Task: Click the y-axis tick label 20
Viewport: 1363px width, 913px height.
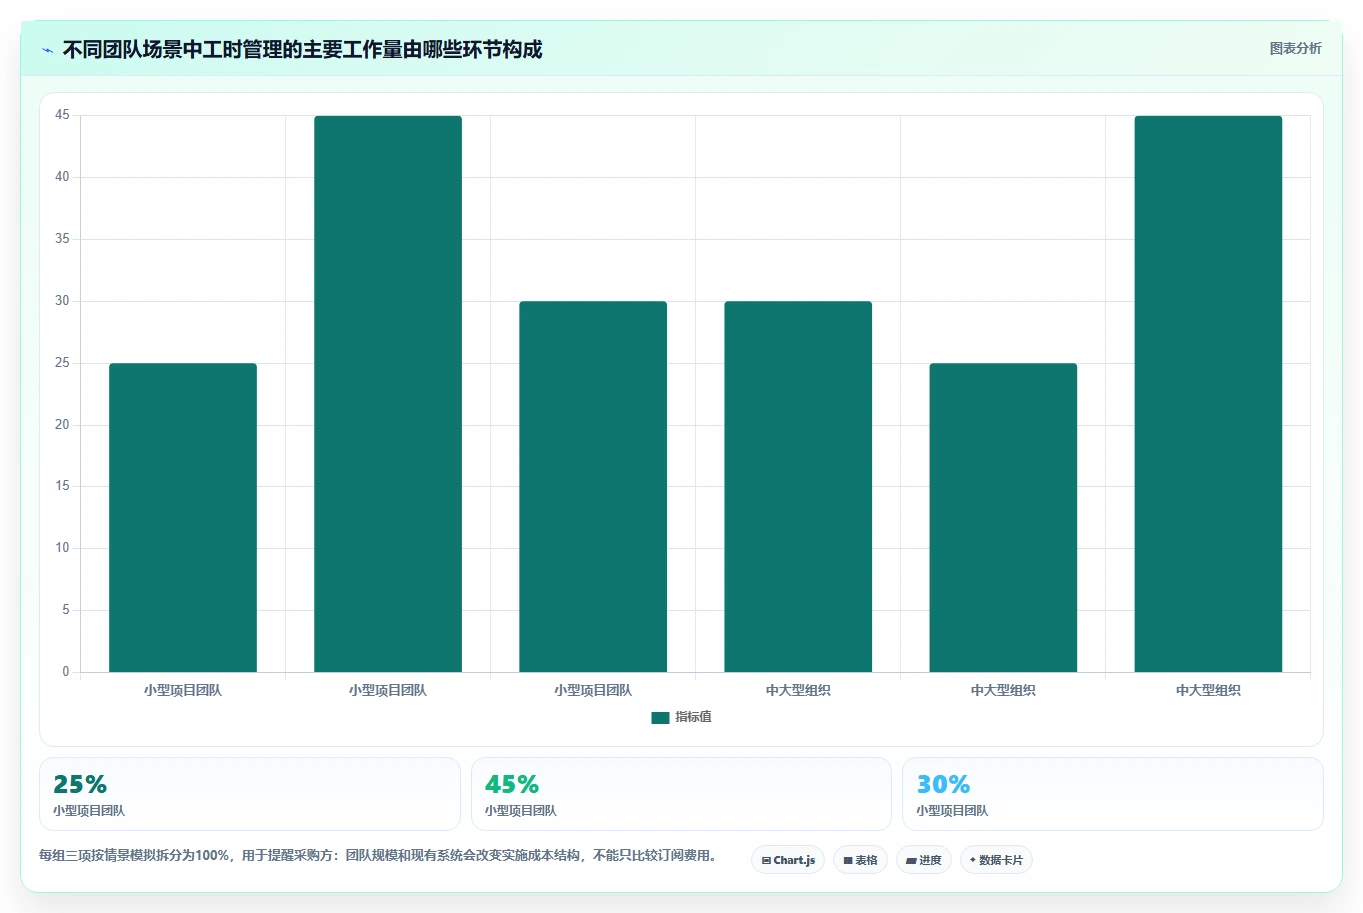Action: (63, 425)
